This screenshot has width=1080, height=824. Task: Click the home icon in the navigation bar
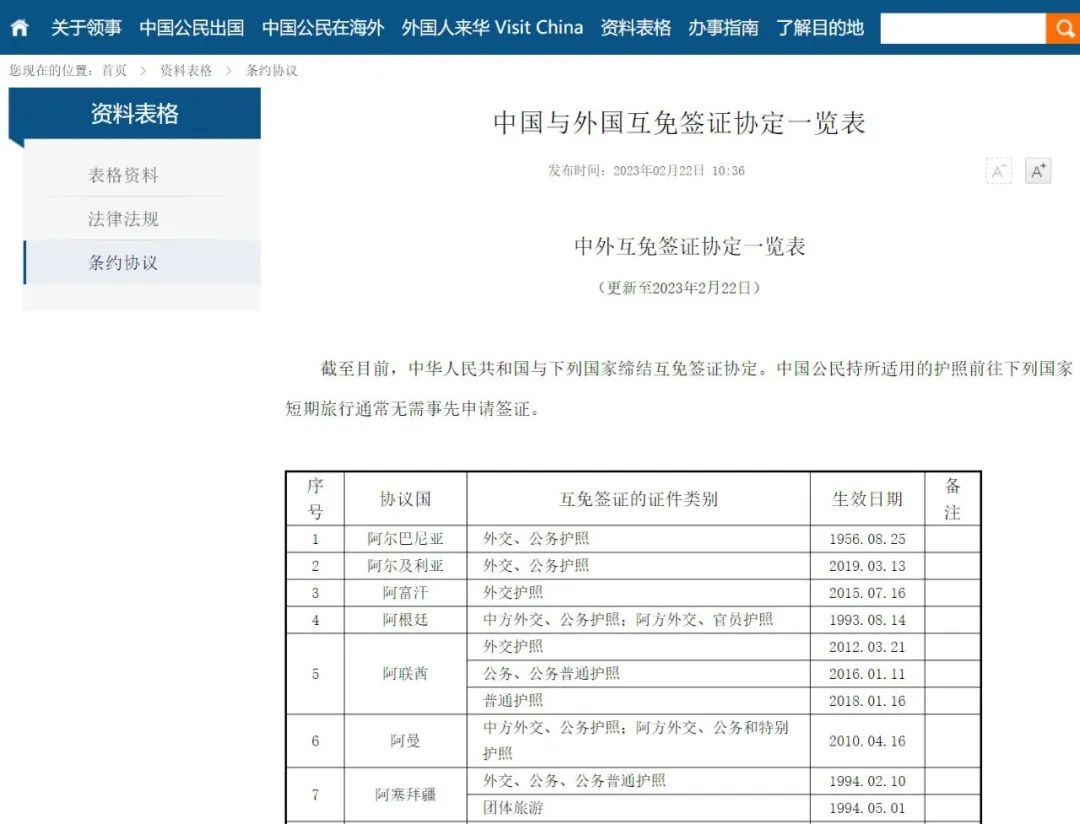[18, 28]
